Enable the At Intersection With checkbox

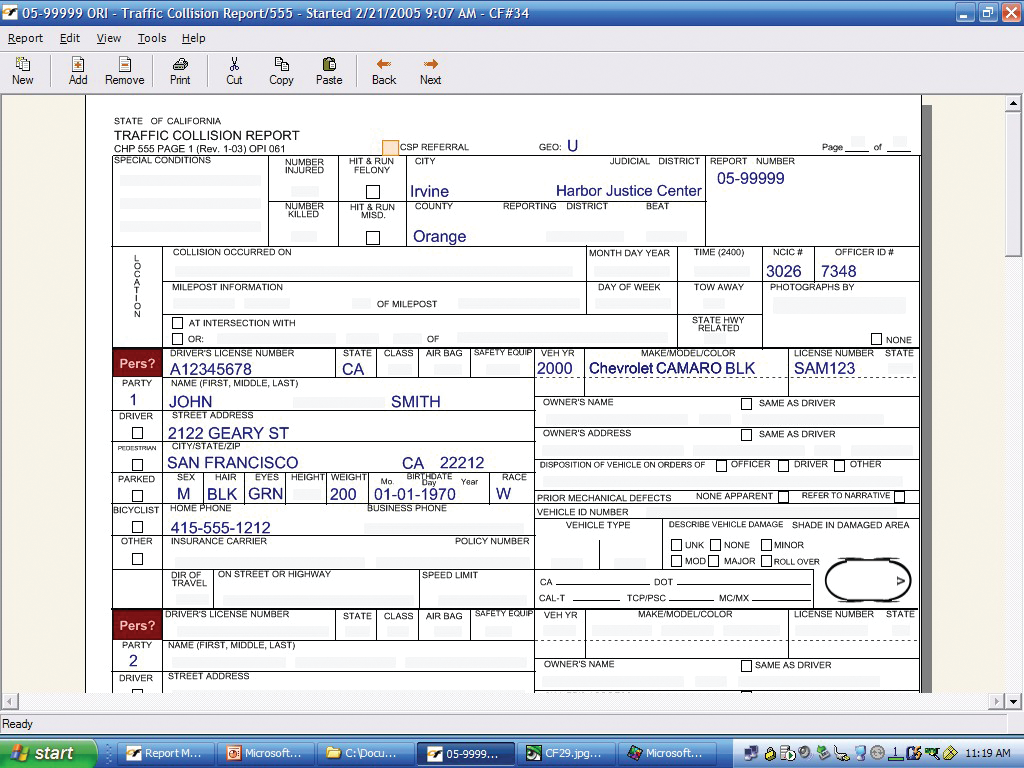pos(178,323)
